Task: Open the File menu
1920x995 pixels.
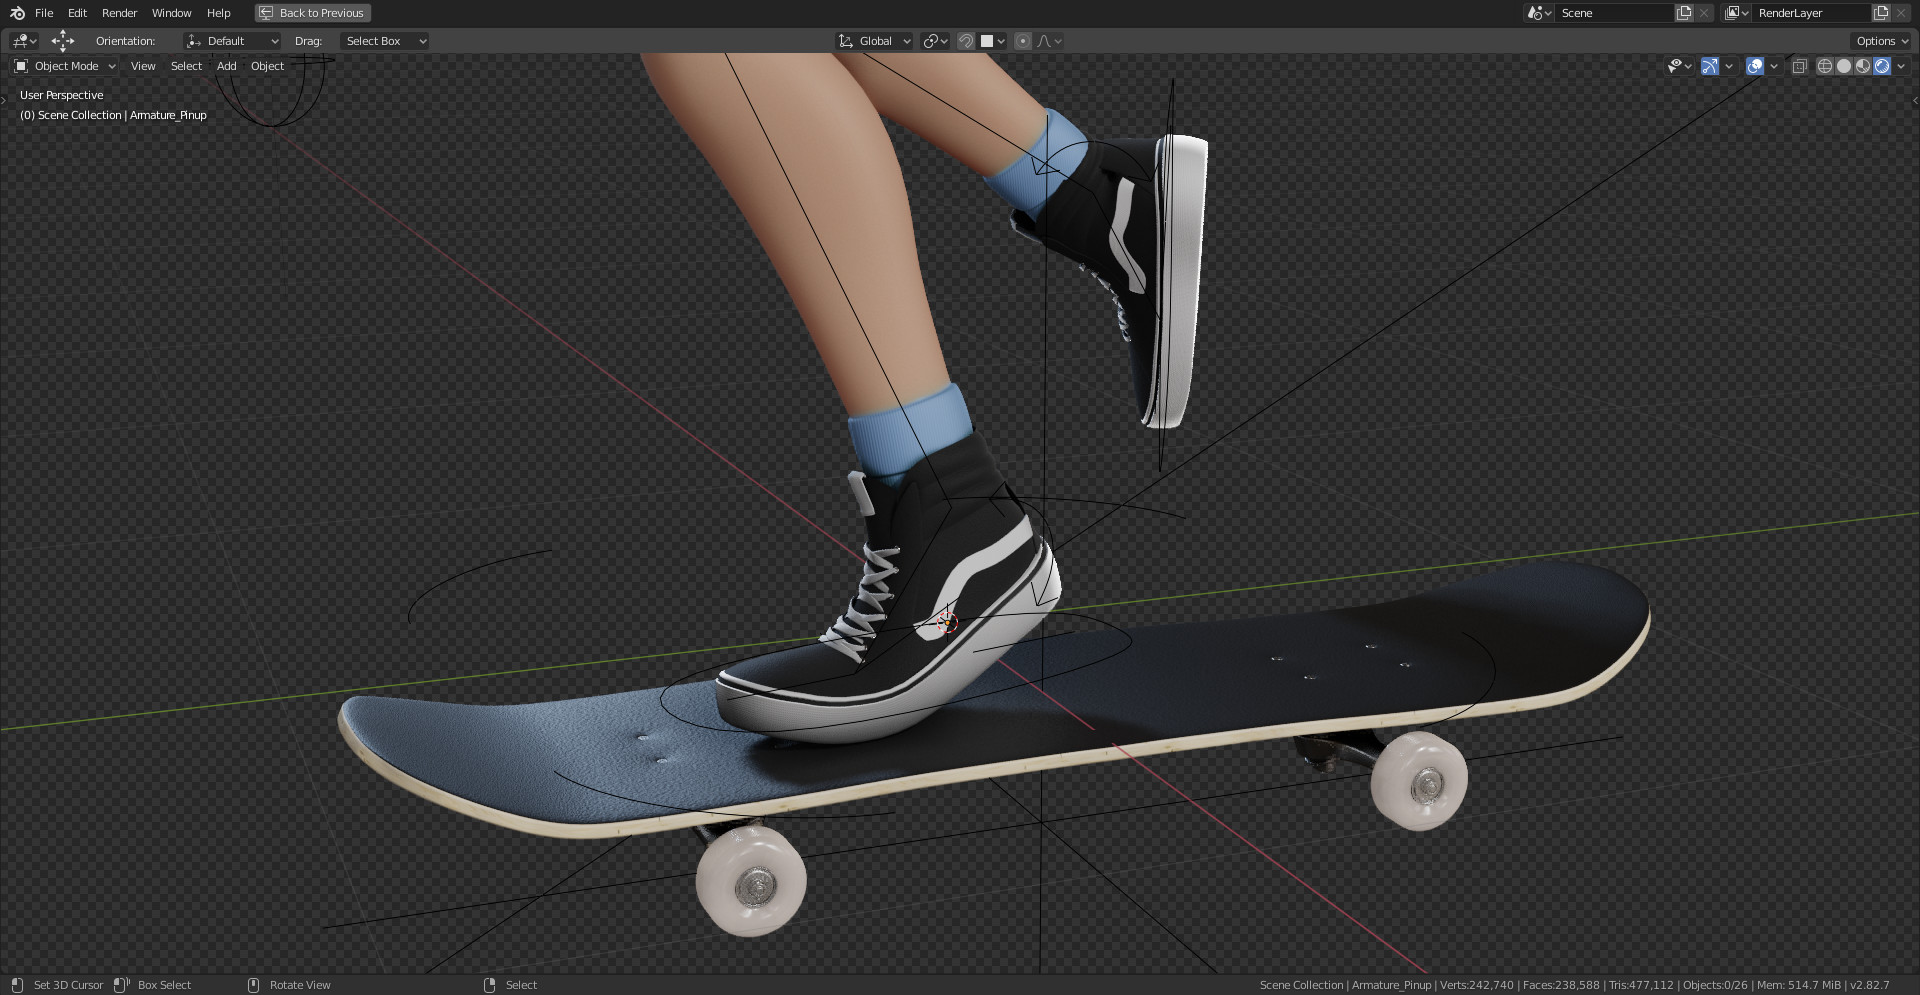Action: pyautogui.click(x=44, y=13)
